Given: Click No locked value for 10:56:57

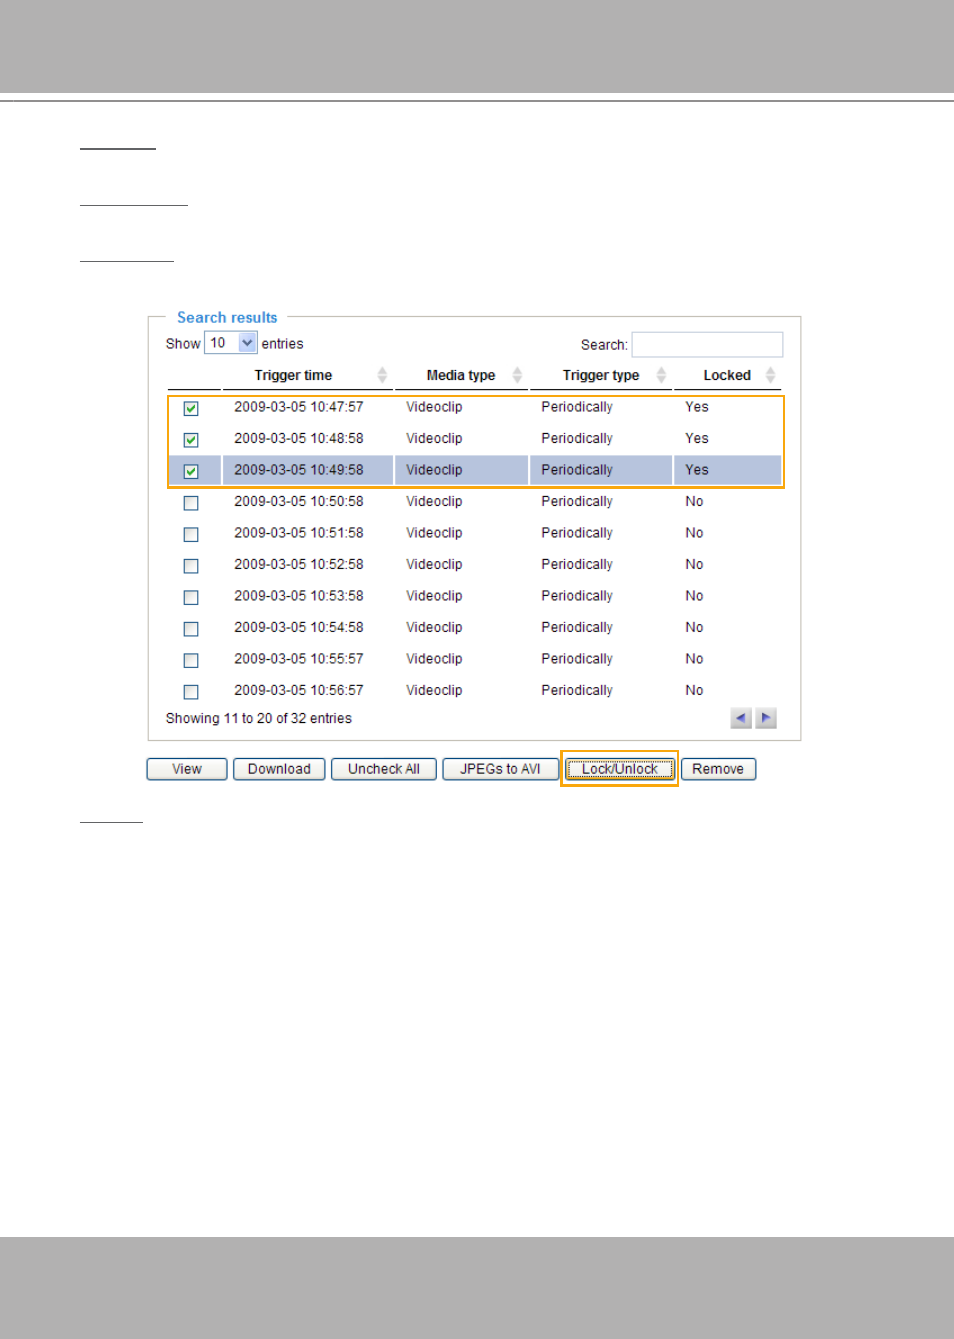Looking at the screenshot, I should pyautogui.click(x=694, y=691).
